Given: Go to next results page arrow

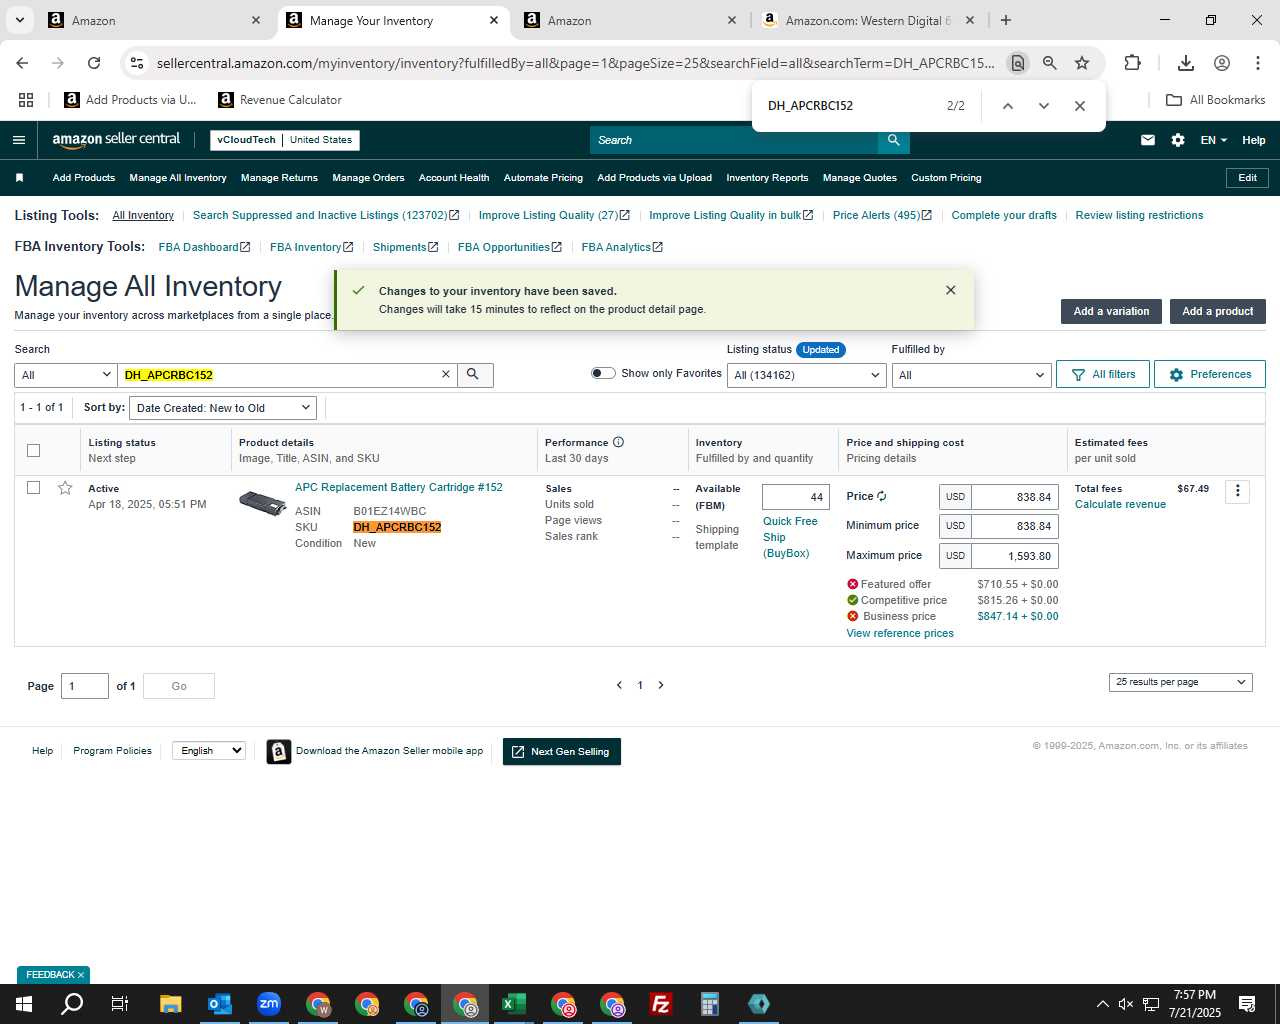Looking at the screenshot, I should click(661, 685).
